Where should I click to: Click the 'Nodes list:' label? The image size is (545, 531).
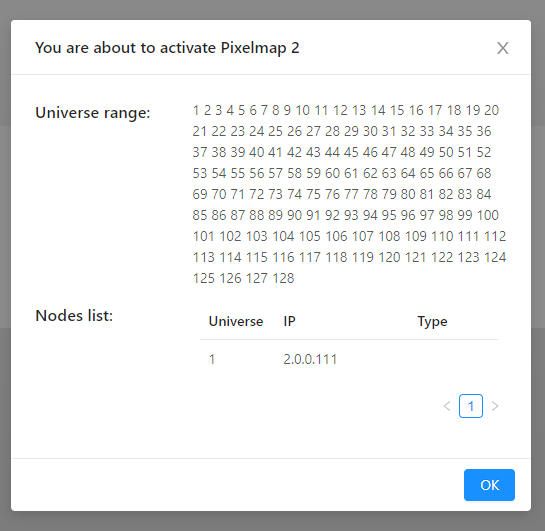(x=74, y=316)
